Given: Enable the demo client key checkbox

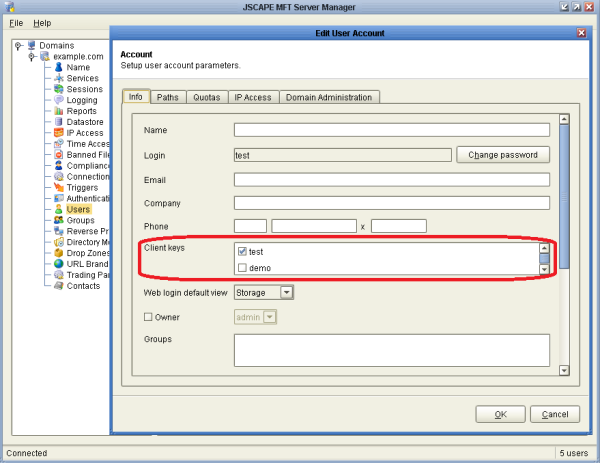Looking at the screenshot, I should [x=242, y=268].
